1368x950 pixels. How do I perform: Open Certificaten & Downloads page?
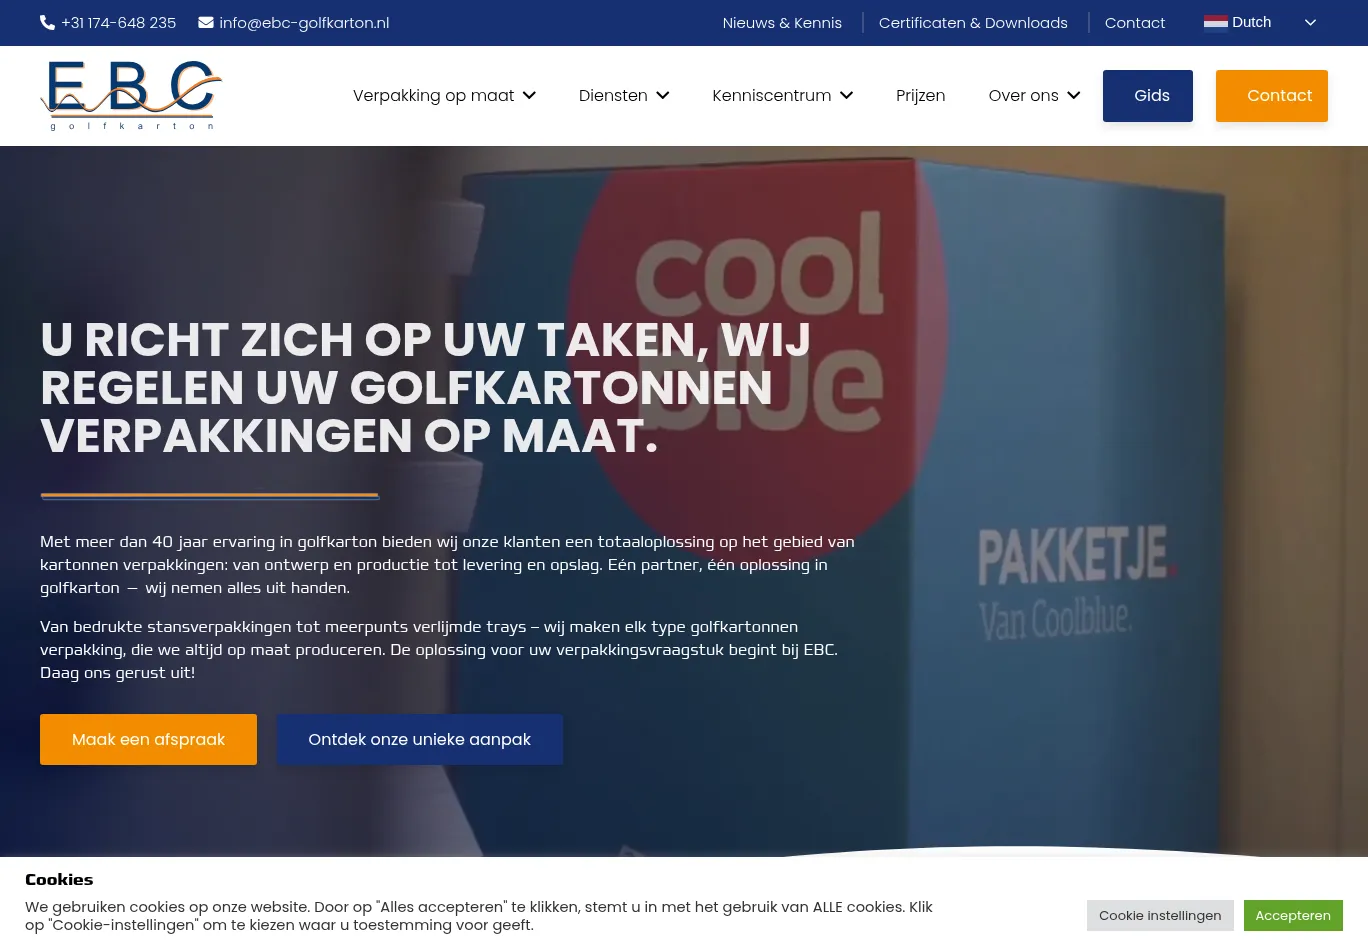(973, 22)
